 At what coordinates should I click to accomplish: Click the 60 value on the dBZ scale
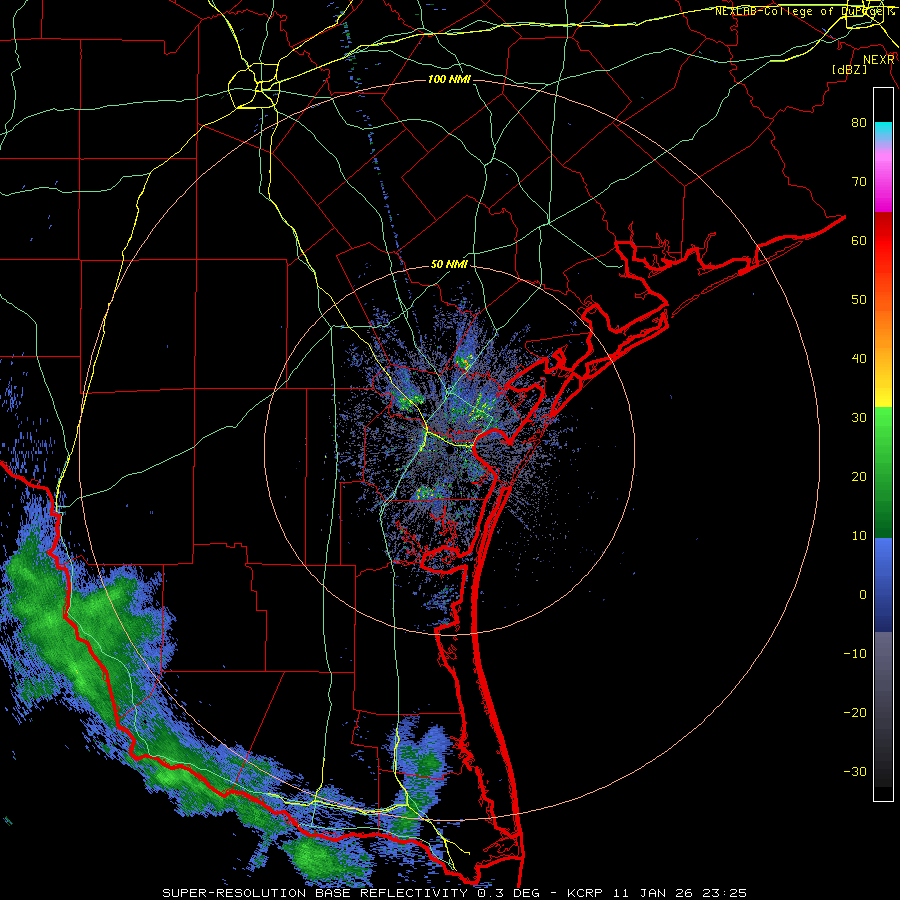point(859,240)
